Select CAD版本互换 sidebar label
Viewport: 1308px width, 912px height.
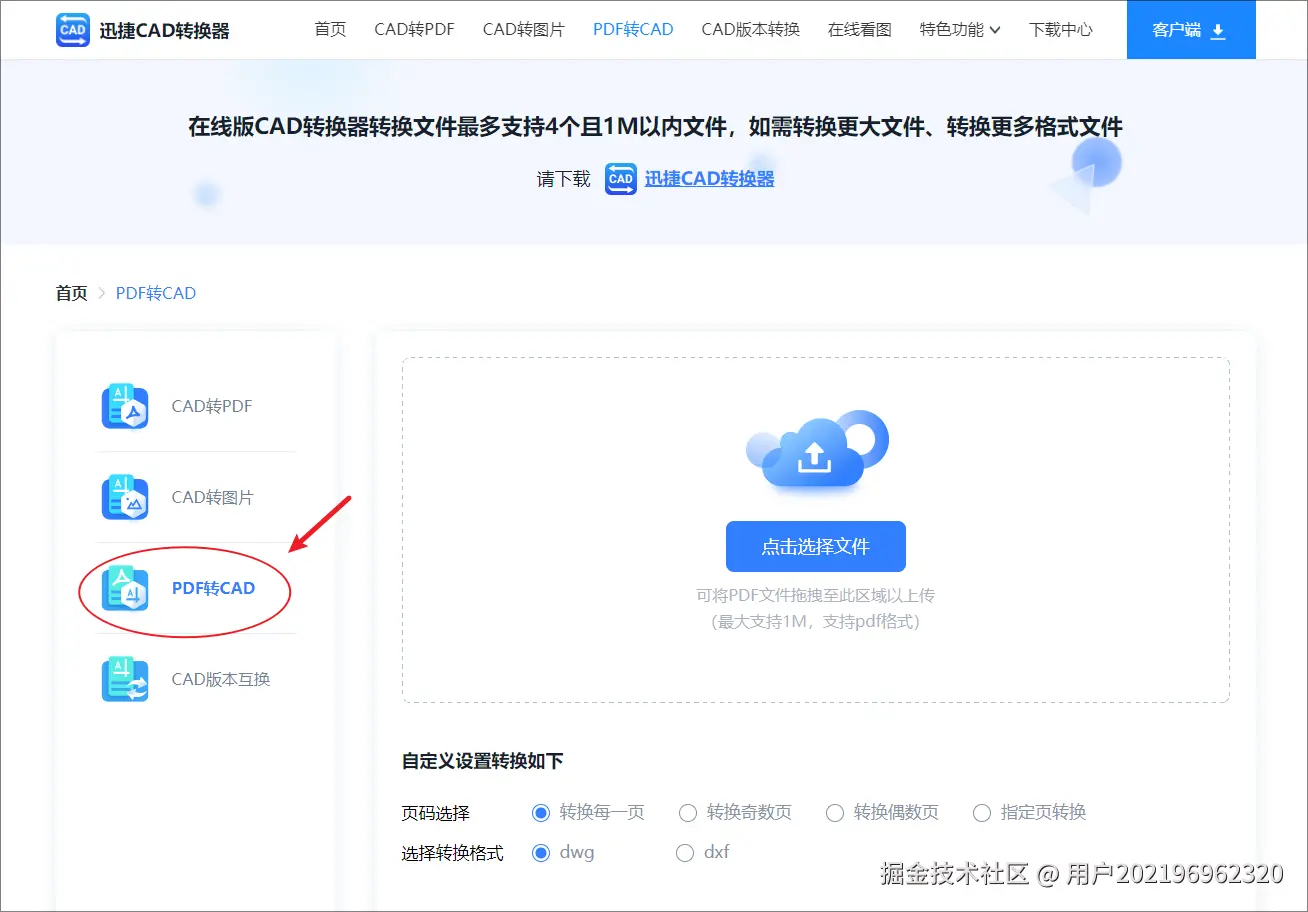[221, 679]
